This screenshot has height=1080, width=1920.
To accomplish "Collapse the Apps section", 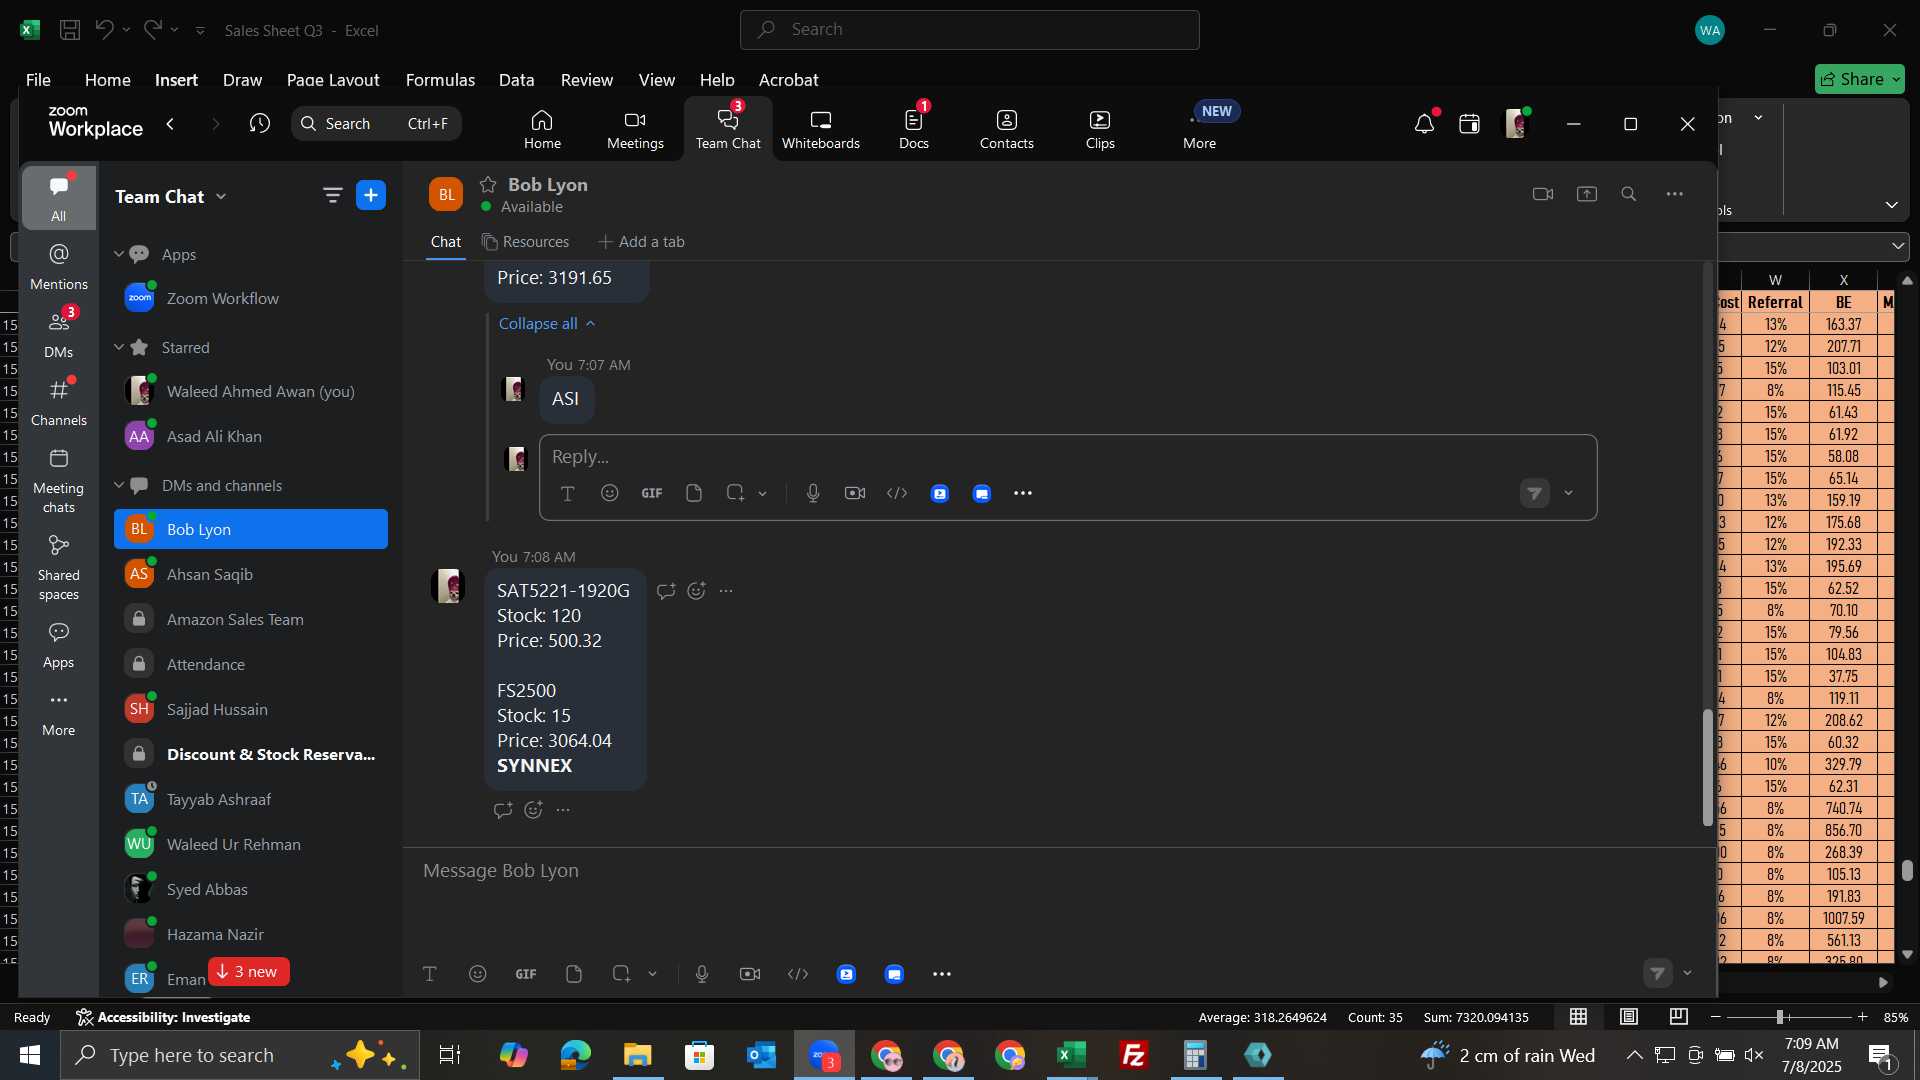I will [118, 254].
